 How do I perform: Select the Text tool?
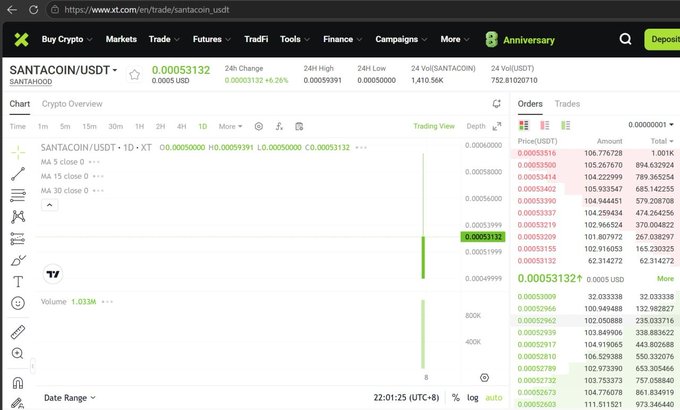click(x=18, y=282)
